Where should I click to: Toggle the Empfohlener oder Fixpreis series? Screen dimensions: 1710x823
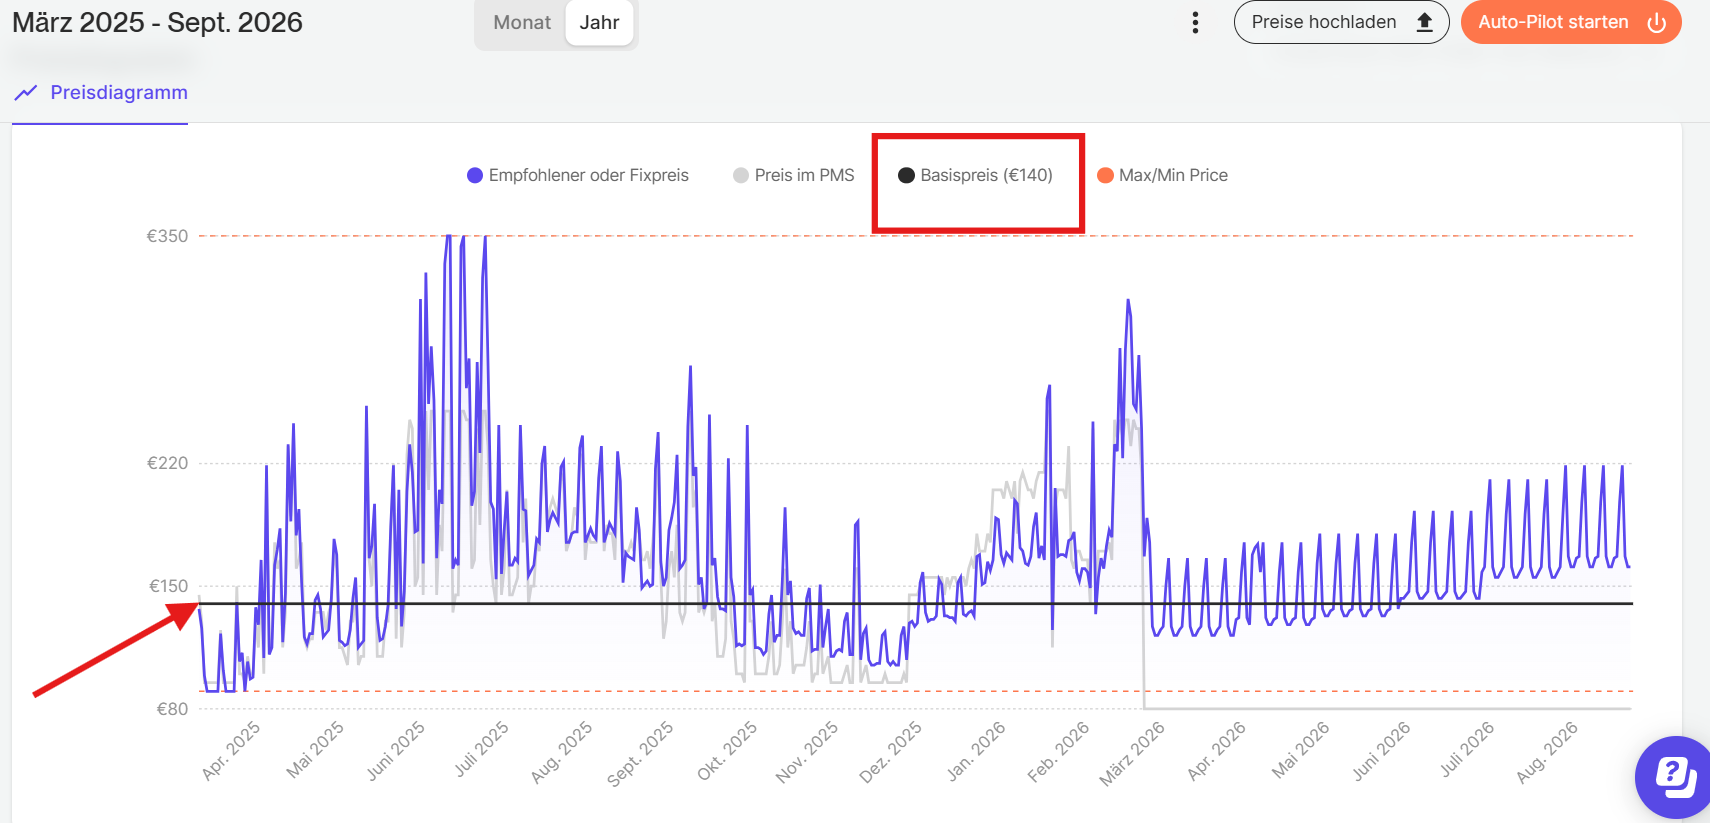[x=588, y=175]
